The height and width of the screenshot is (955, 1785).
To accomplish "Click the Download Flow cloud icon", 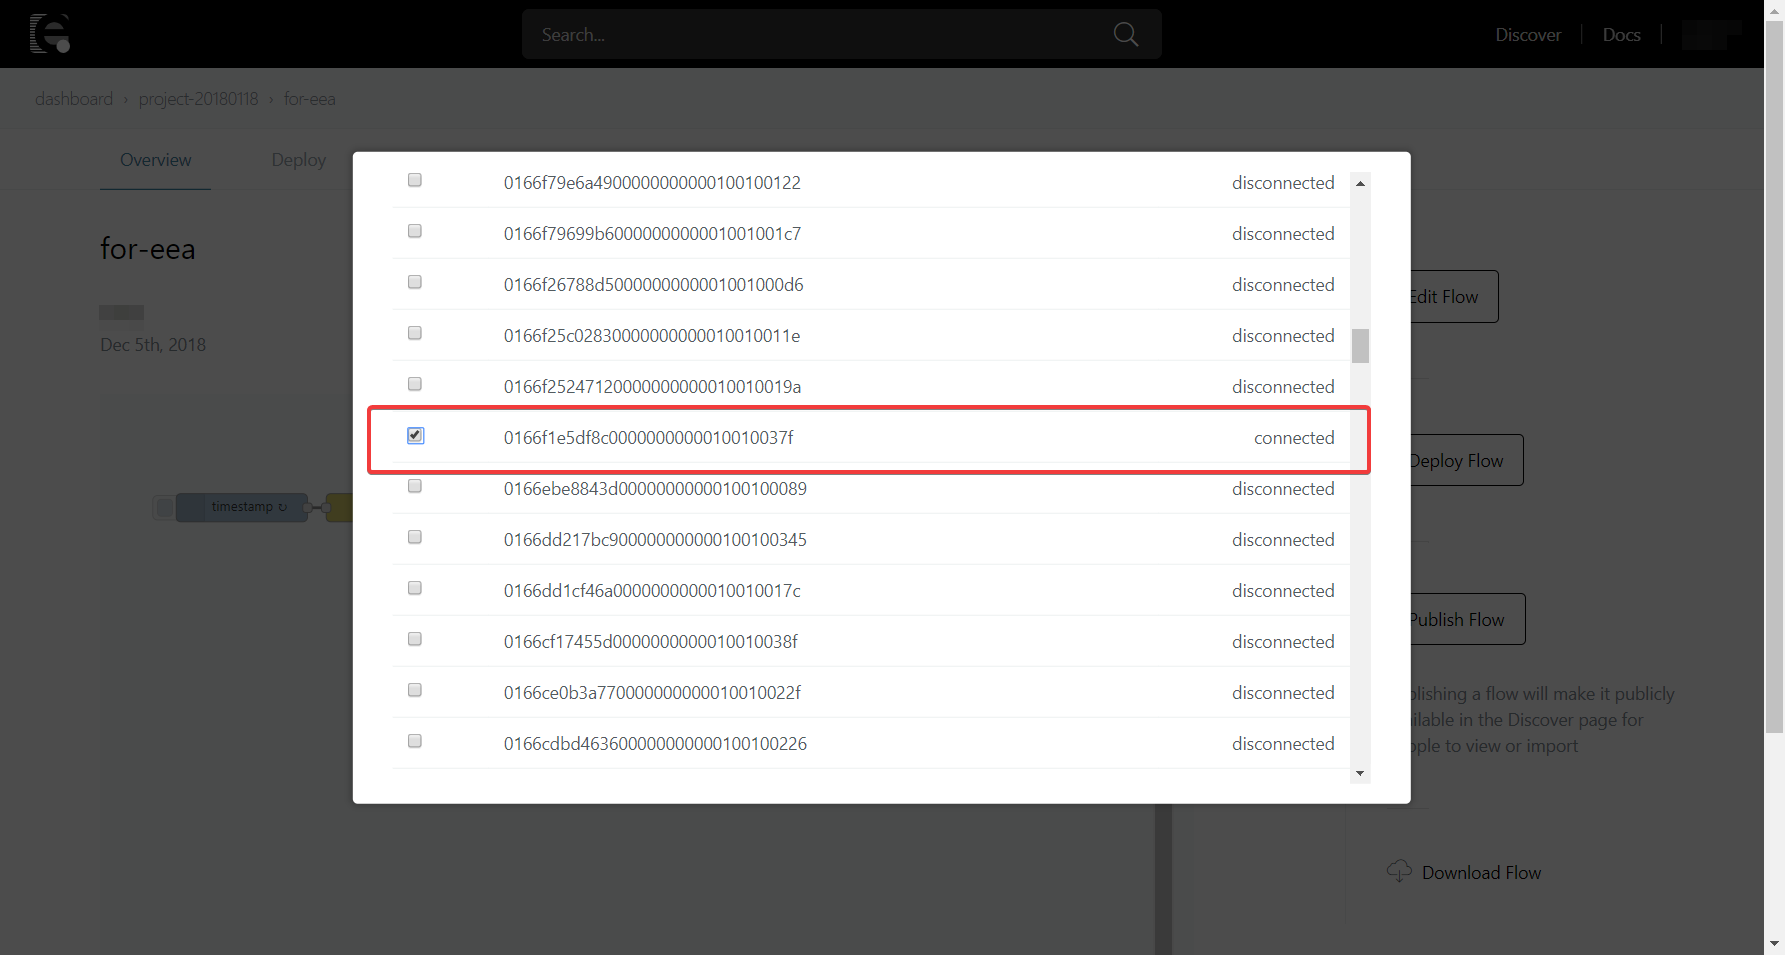I will (1399, 871).
